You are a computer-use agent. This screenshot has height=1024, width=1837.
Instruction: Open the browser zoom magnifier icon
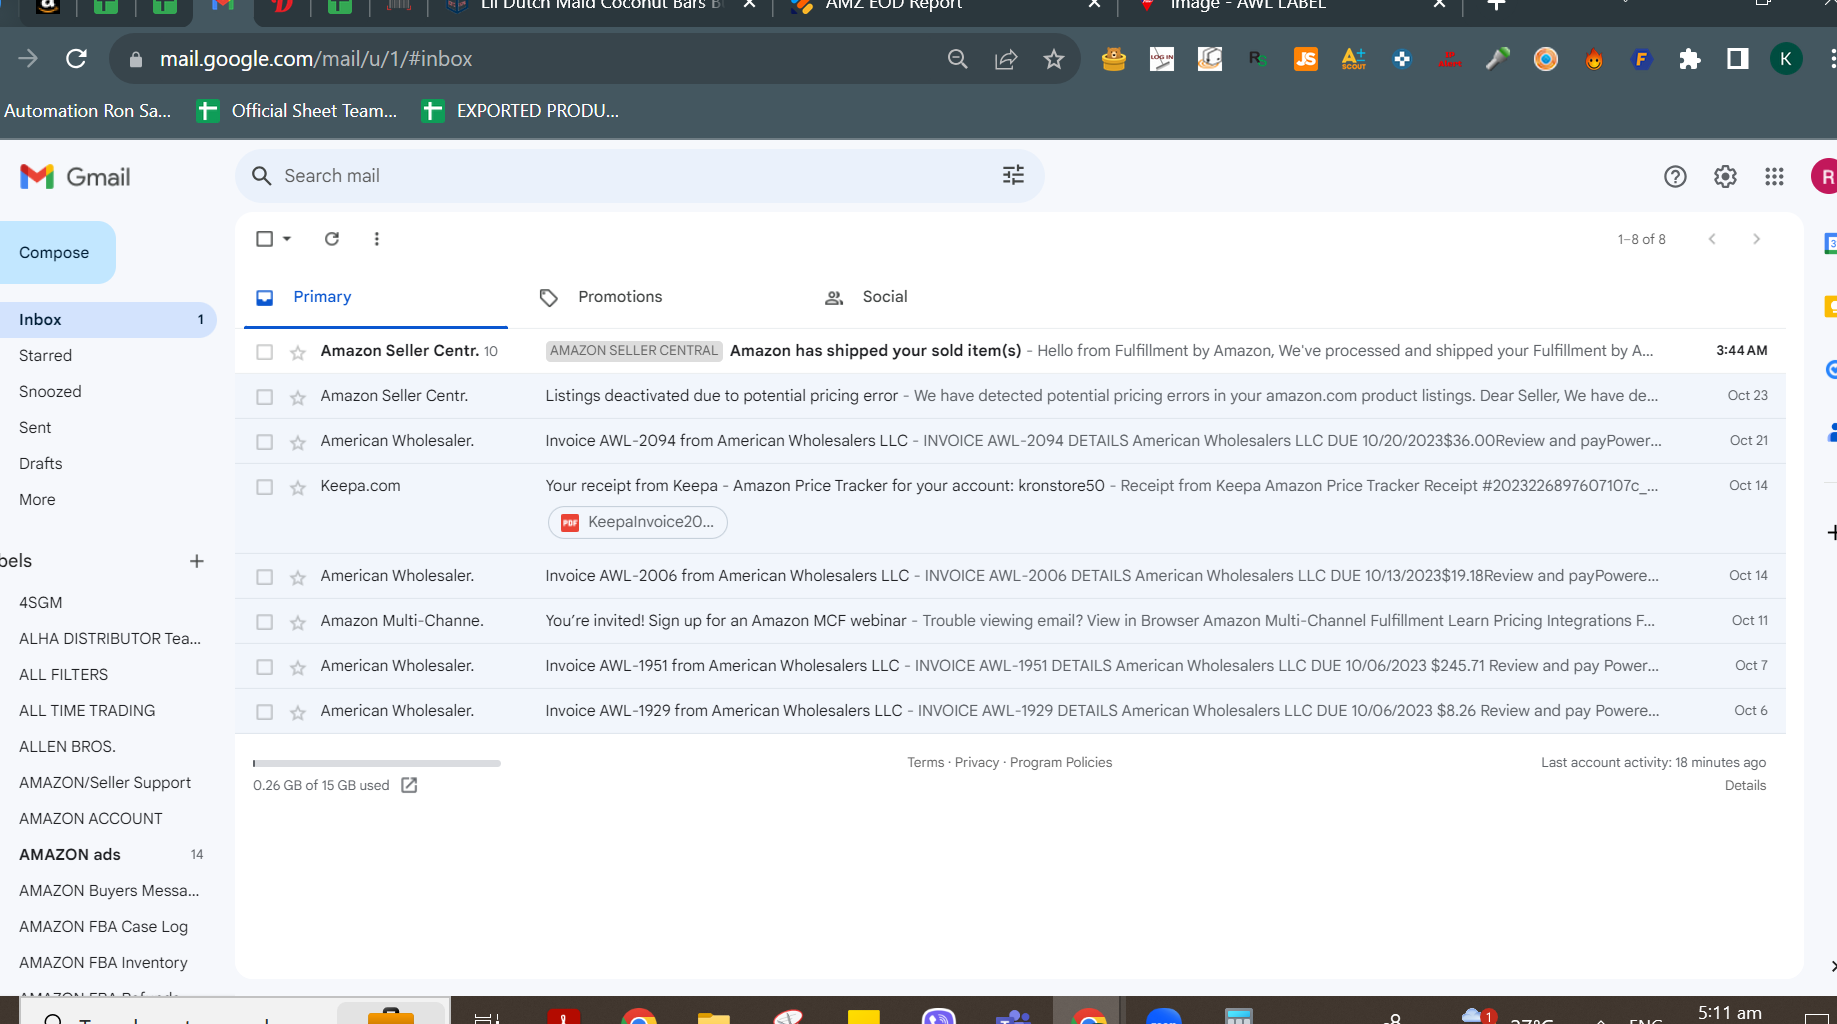click(958, 59)
